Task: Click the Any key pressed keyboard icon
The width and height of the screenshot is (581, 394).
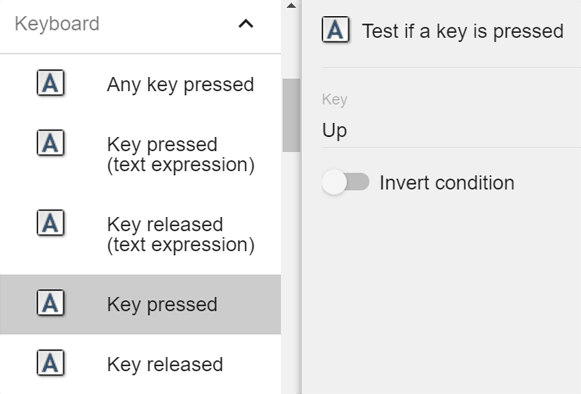Action: coord(50,83)
